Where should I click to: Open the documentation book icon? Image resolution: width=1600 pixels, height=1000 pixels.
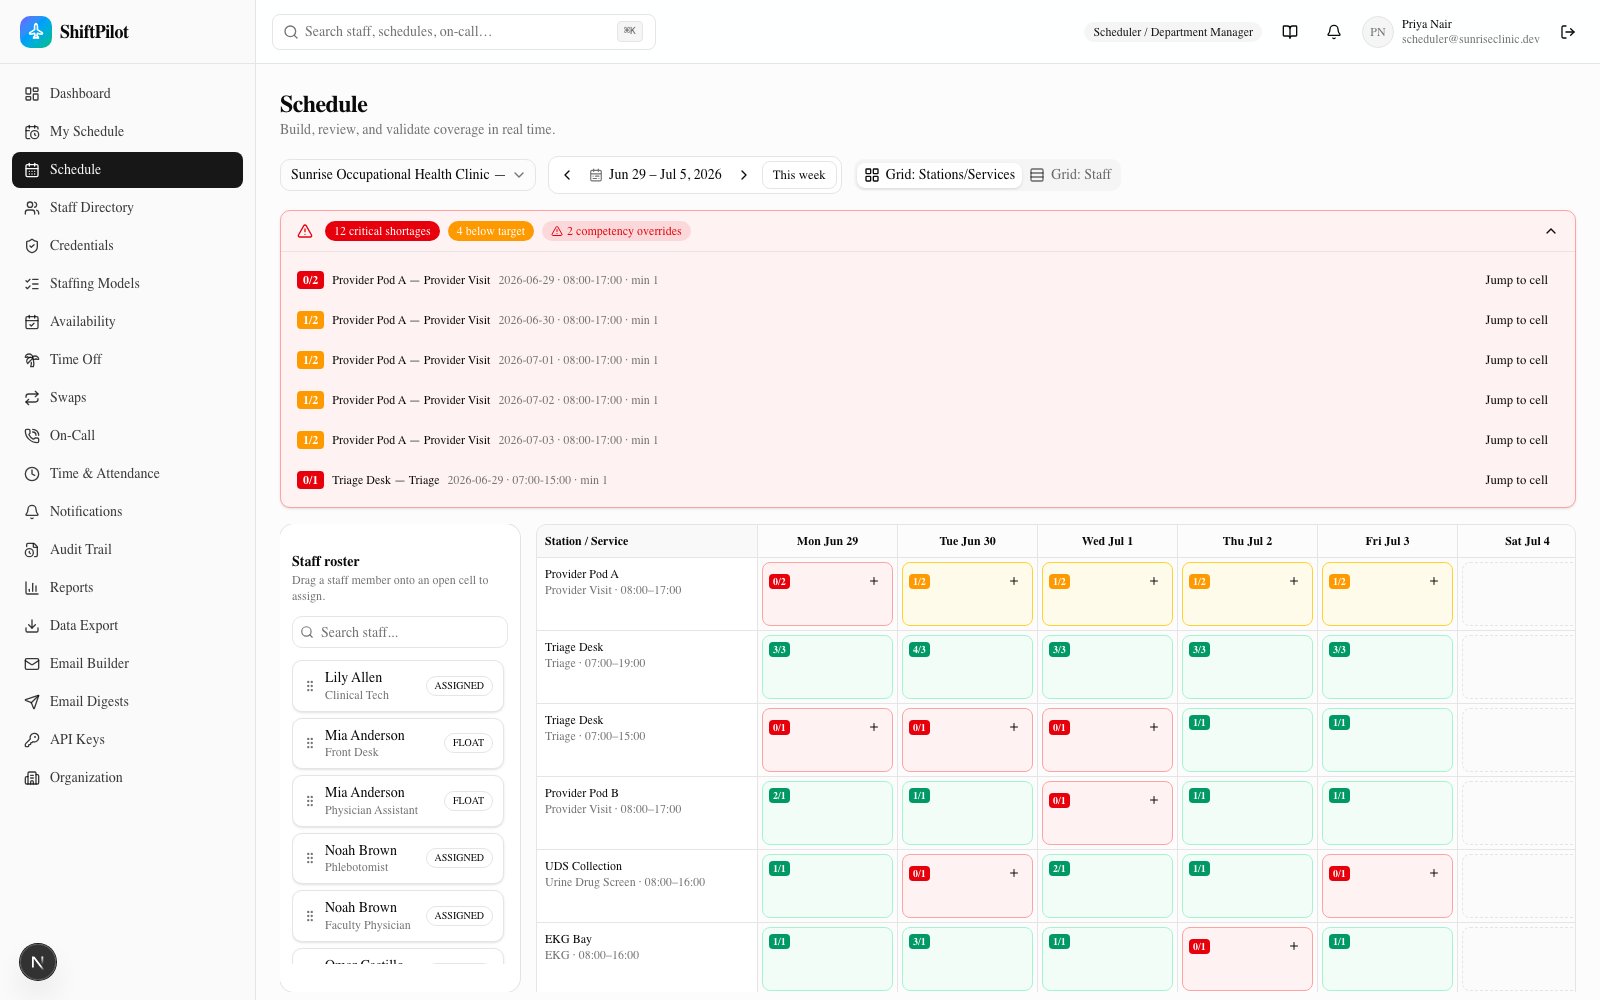click(x=1290, y=32)
